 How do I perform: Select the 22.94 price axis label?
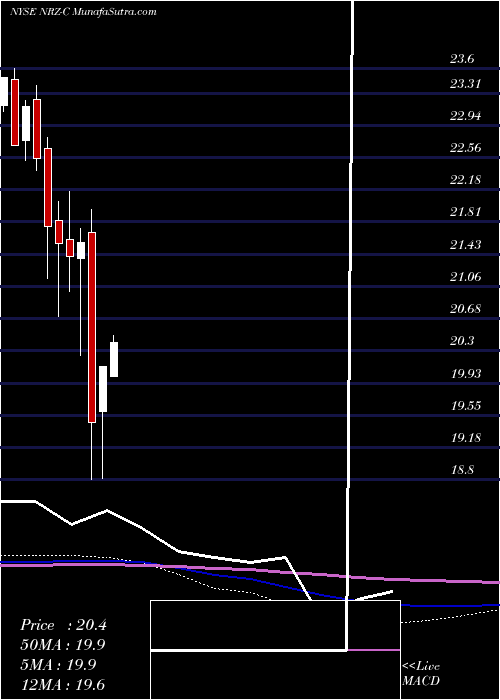tap(465, 116)
